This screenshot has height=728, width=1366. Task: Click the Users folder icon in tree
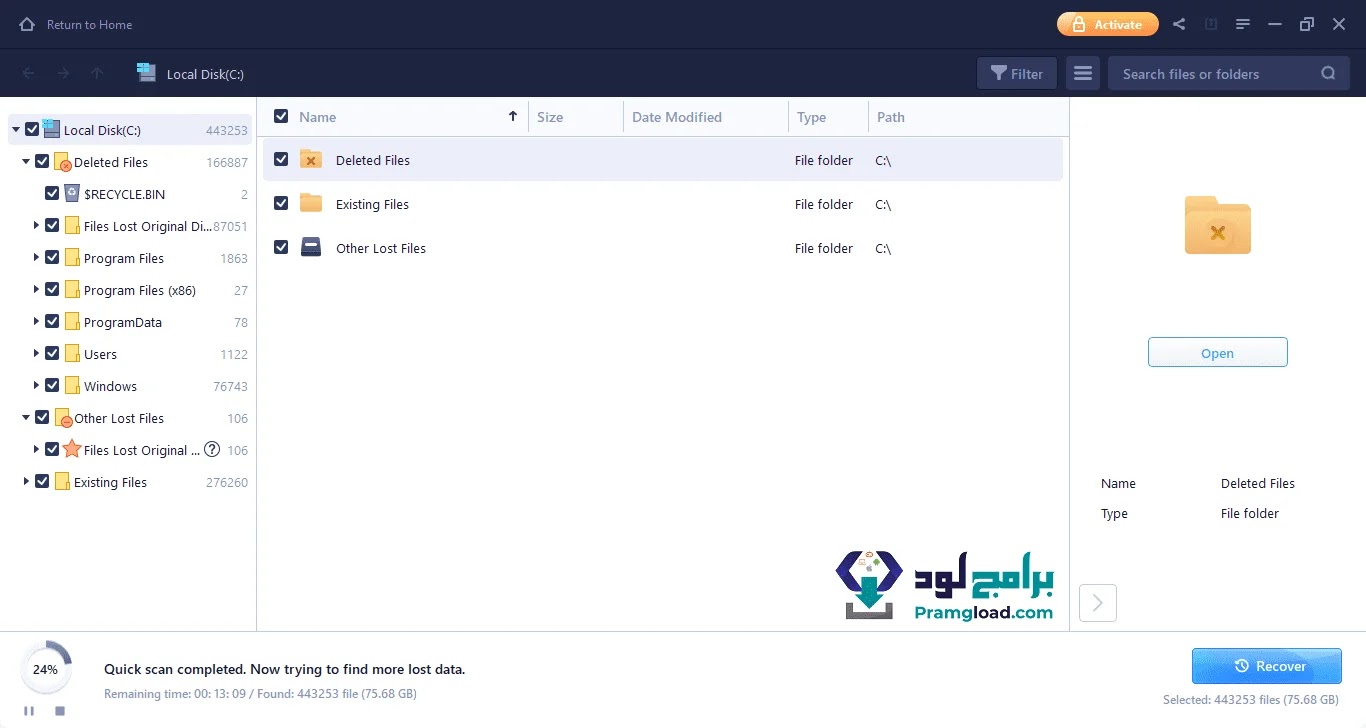[x=72, y=354]
